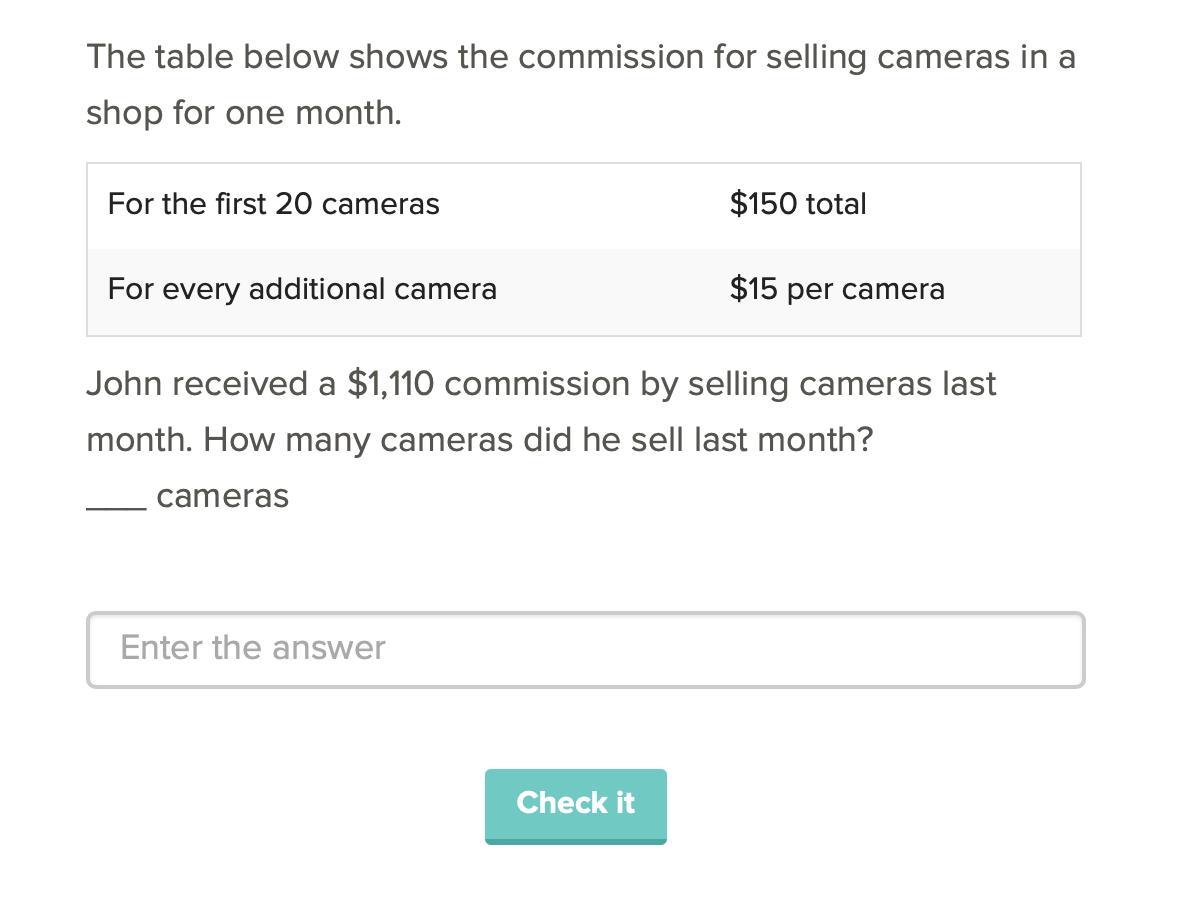This screenshot has height=910, width=1192.
Task: Click the "For every additional camera" cell
Action: [302, 289]
